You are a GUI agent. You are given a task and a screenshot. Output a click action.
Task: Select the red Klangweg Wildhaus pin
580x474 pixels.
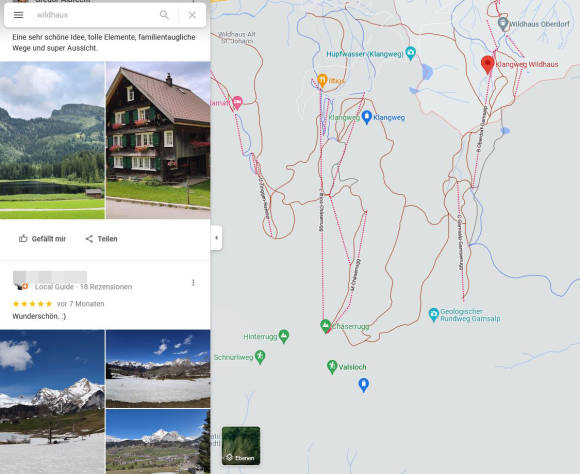(x=488, y=65)
